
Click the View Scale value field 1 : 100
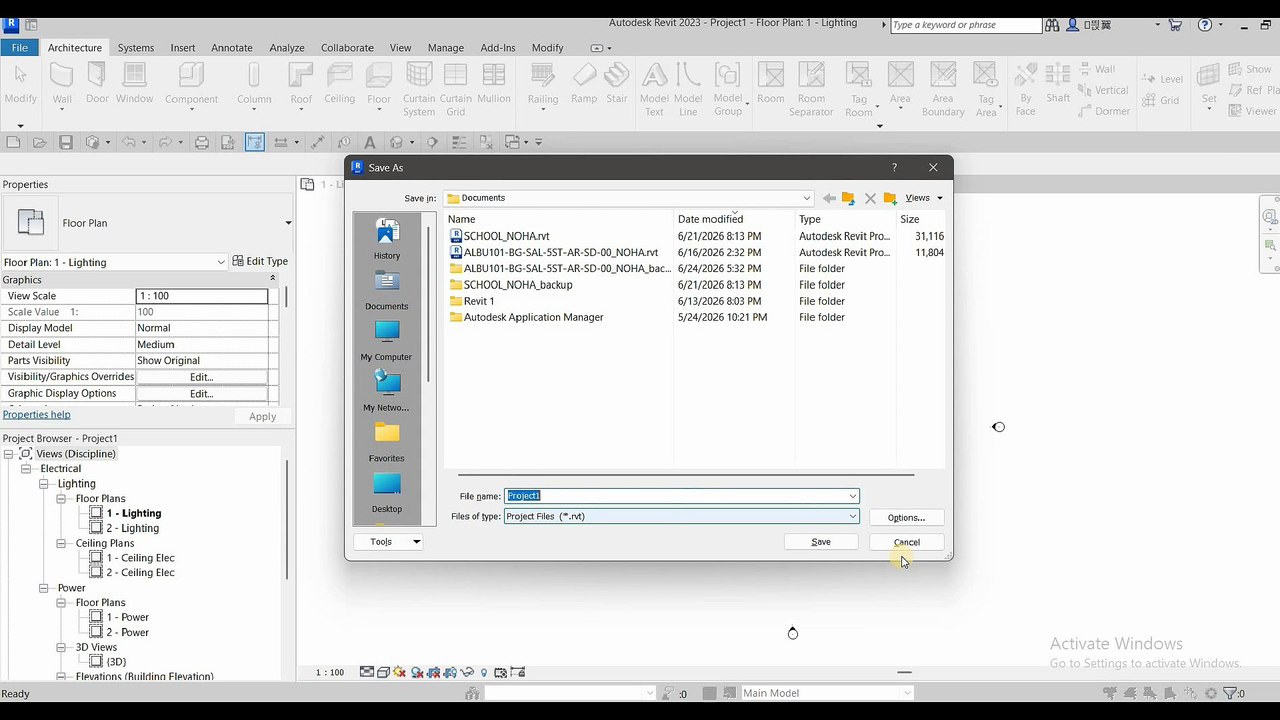[202, 296]
